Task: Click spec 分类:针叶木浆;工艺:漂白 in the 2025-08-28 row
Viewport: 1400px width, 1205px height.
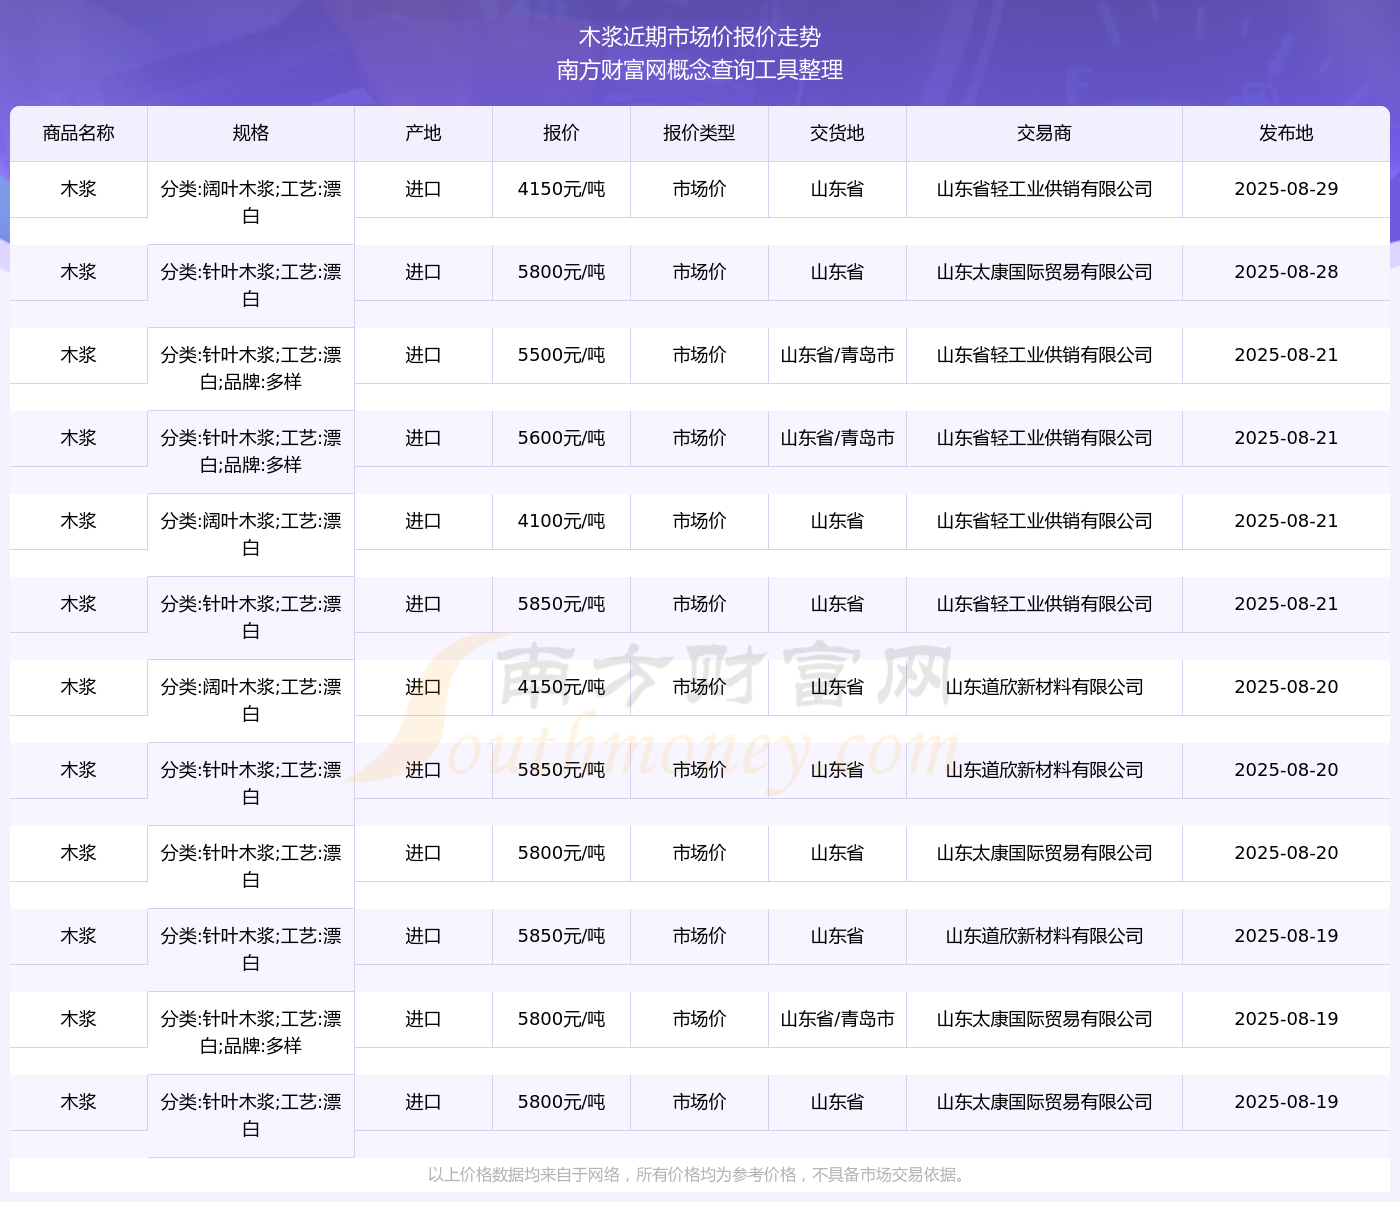Action: click(x=251, y=286)
